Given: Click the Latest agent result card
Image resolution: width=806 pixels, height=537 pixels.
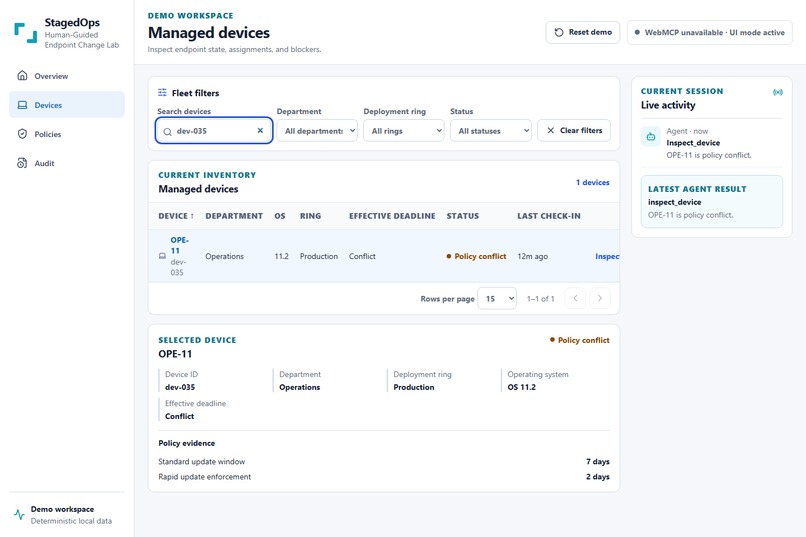Looking at the screenshot, I should coord(712,201).
